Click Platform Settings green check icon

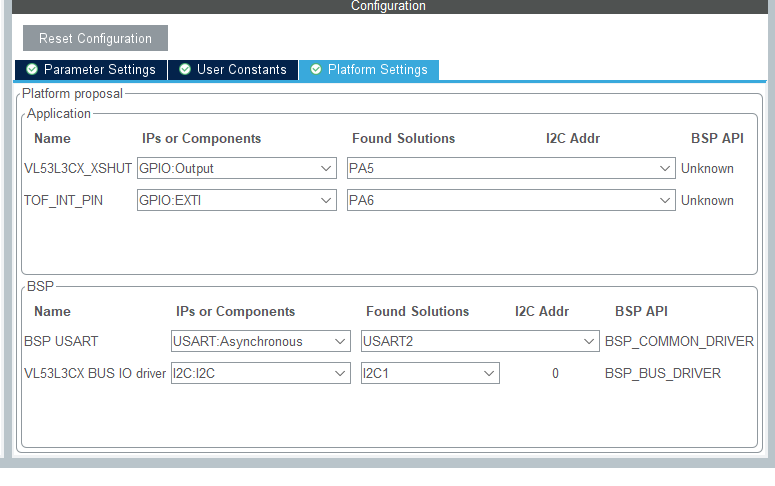coord(316,69)
